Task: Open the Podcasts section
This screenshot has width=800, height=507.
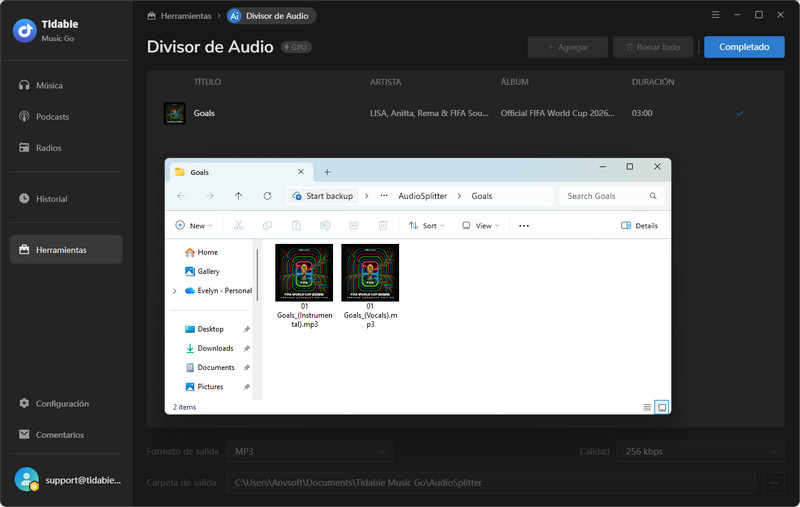Action: point(66,116)
